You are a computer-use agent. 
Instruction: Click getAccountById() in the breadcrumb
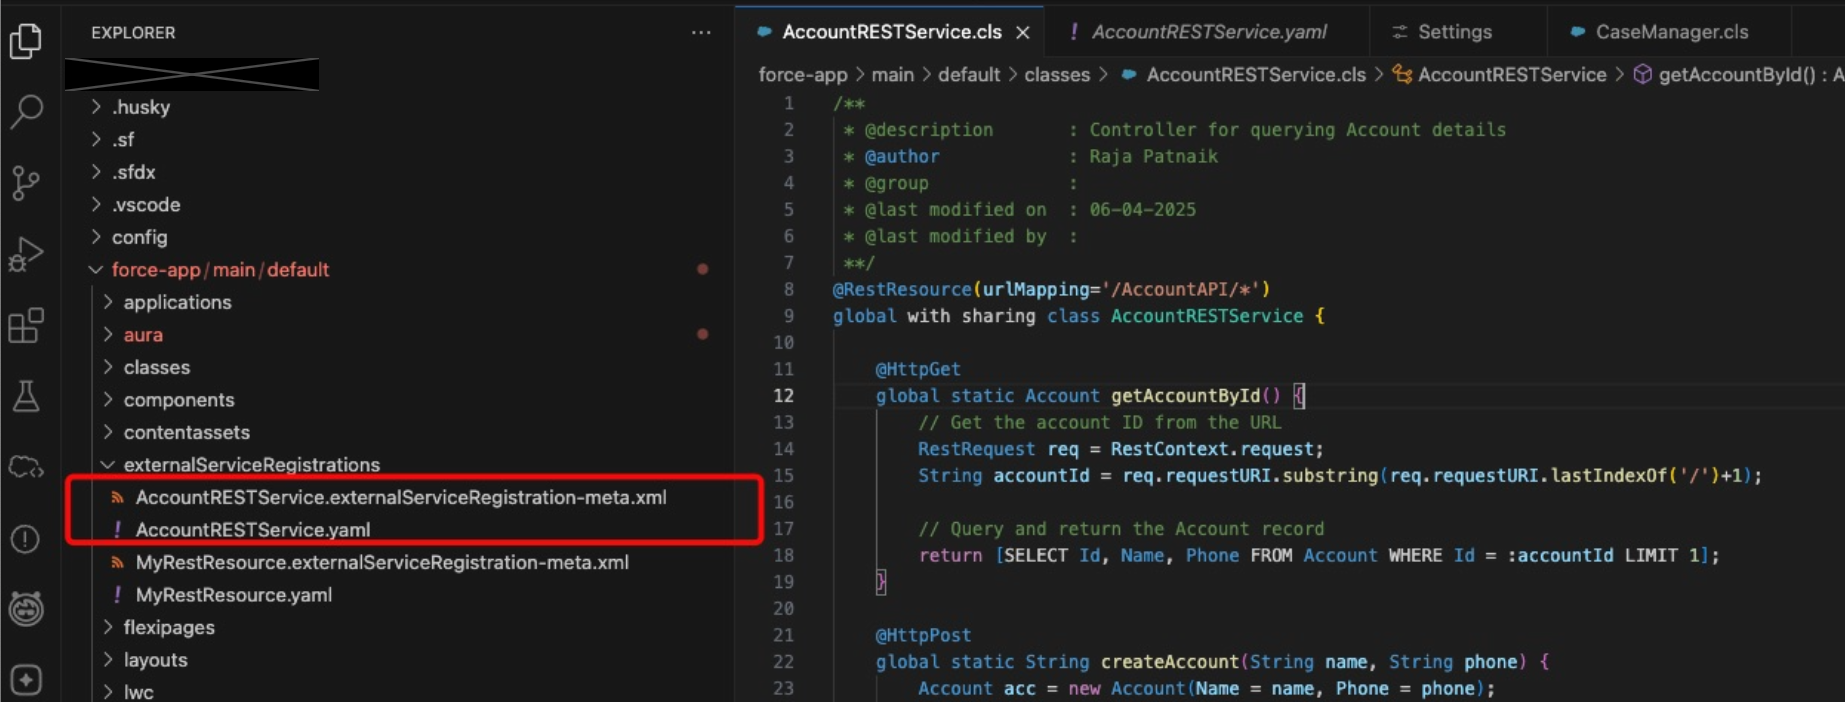click(x=1736, y=75)
